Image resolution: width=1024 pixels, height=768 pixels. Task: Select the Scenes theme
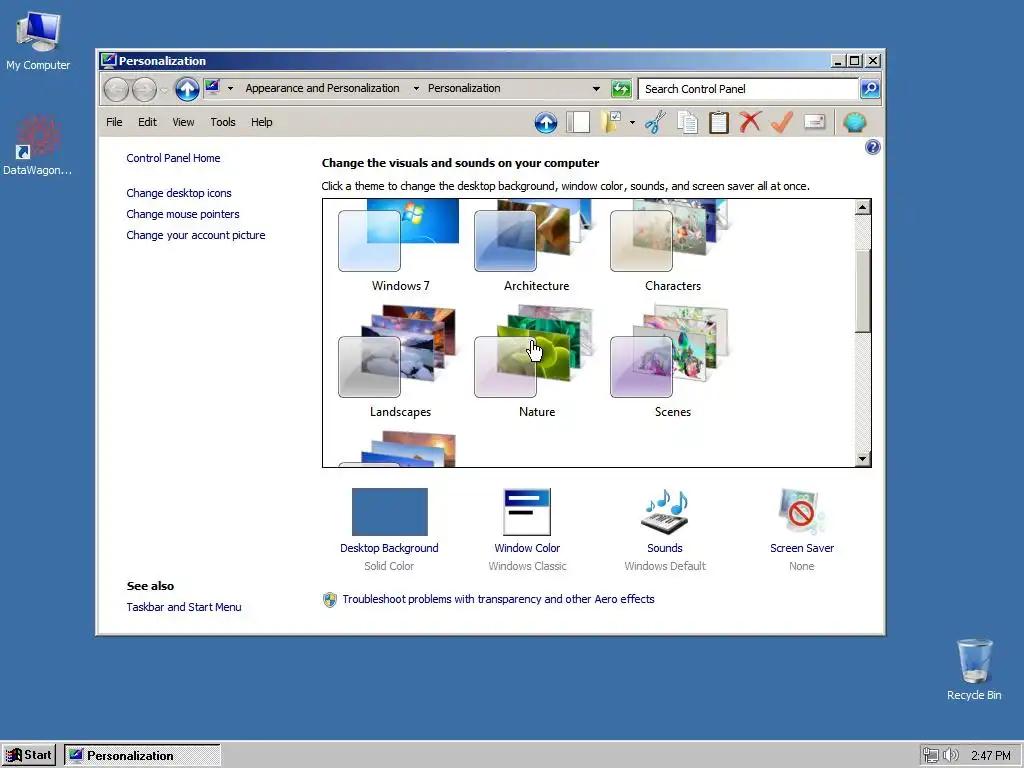pyautogui.click(x=672, y=361)
